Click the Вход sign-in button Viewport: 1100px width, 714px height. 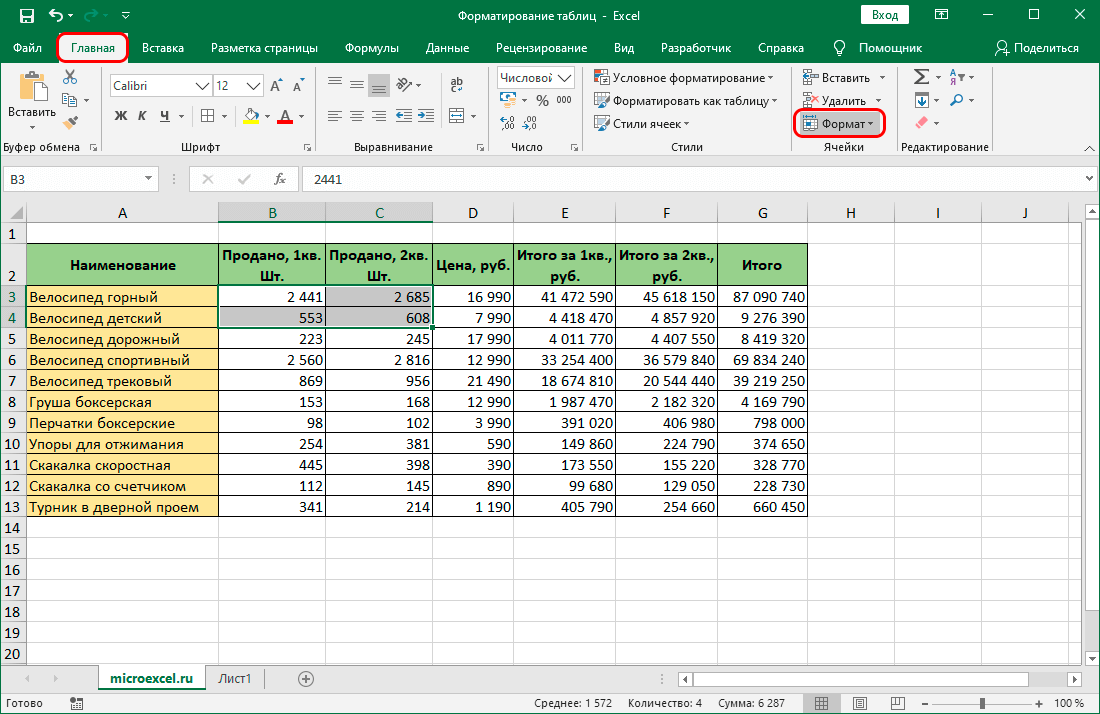(884, 15)
